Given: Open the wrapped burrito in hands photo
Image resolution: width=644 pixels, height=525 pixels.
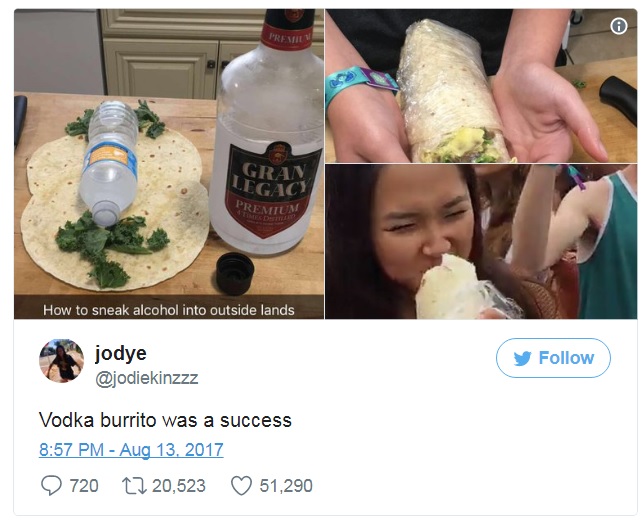Looking at the screenshot, I should 481,86.
